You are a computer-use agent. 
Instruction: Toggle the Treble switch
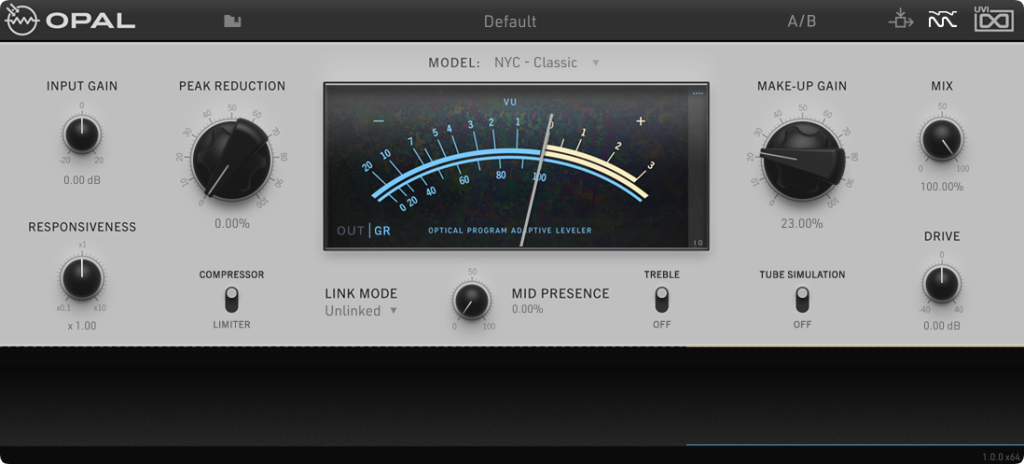click(662, 299)
